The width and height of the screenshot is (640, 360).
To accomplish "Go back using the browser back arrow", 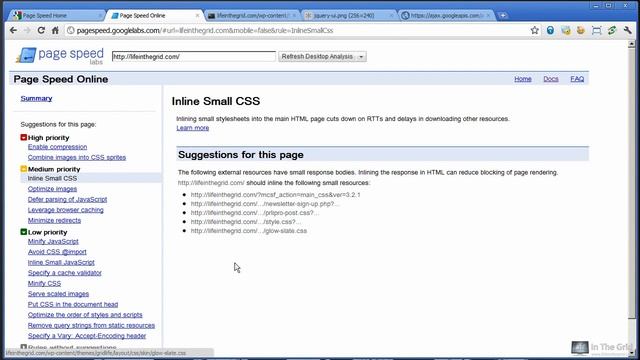I will [x=13, y=31].
